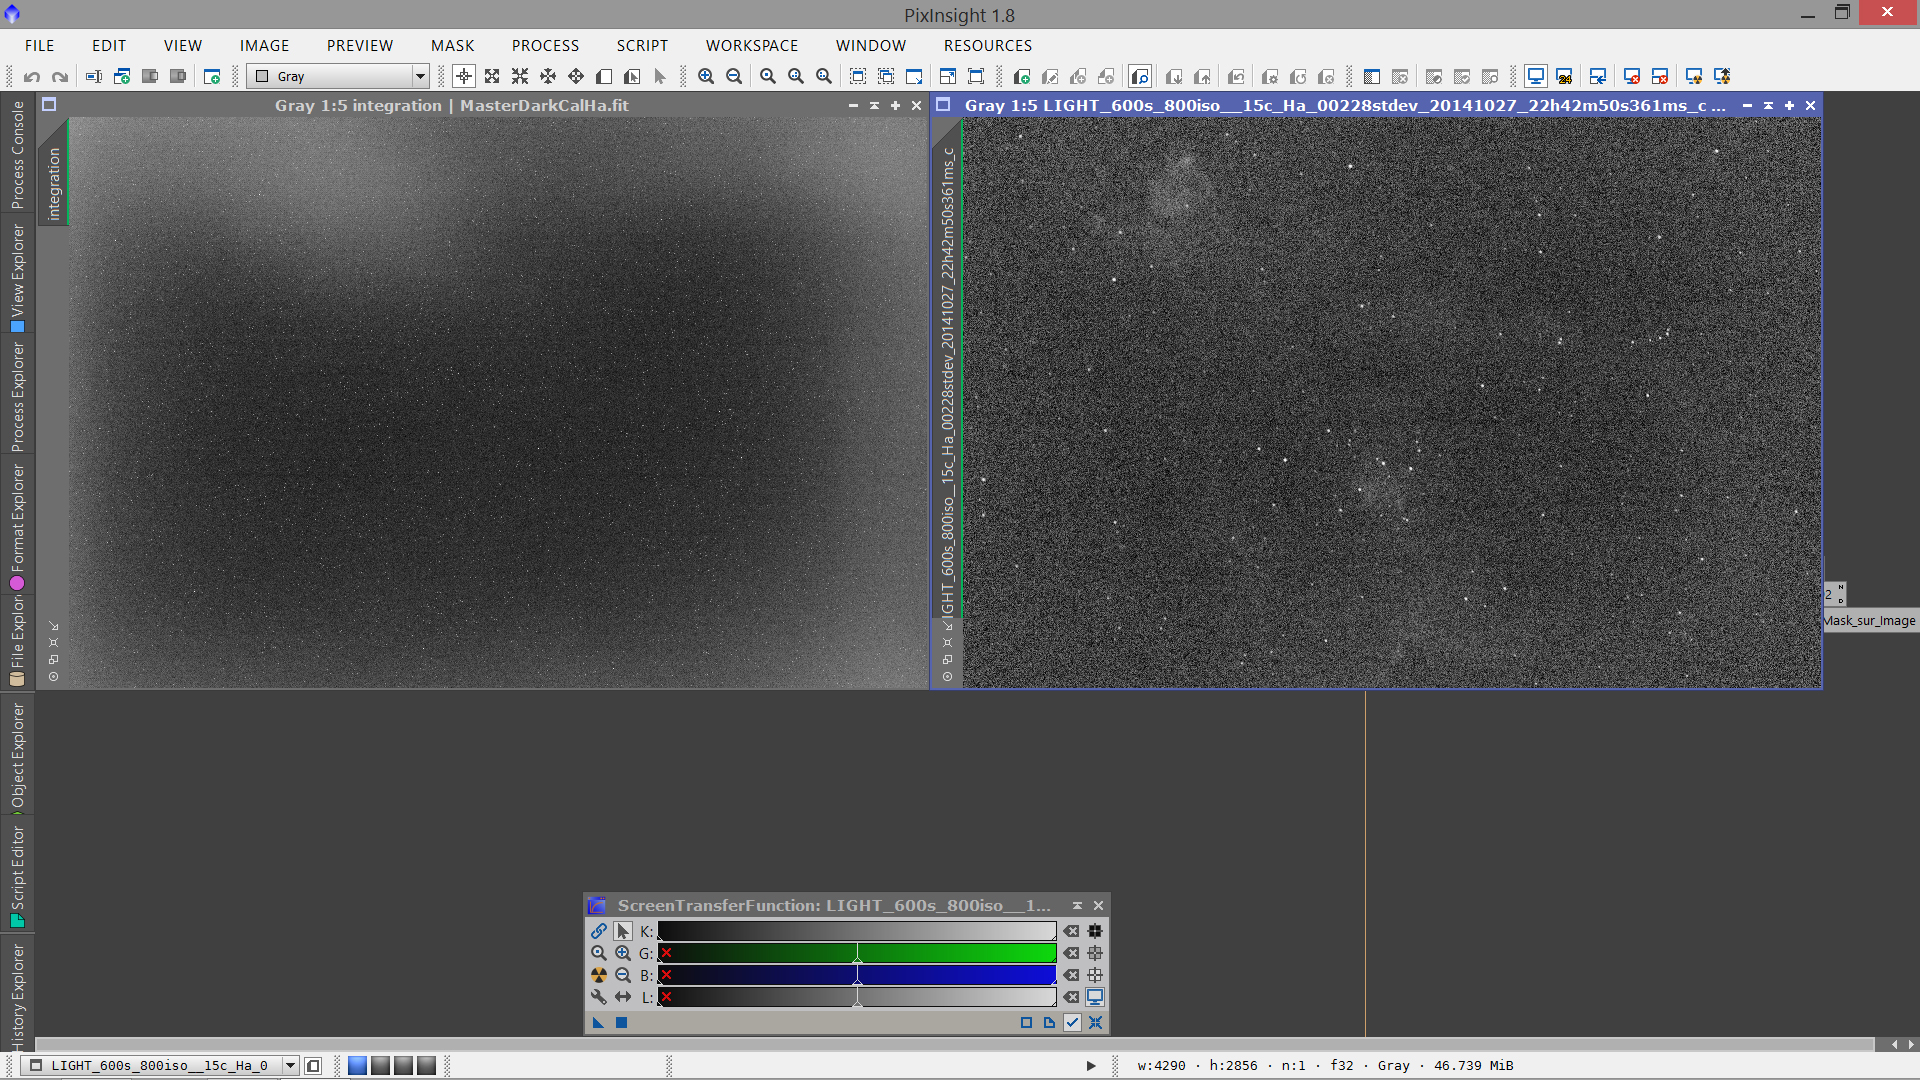Image resolution: width=1920 pixels, height=1080 pixels.
Task: Open the Gray channel dropdown
Action: point(420,76)
